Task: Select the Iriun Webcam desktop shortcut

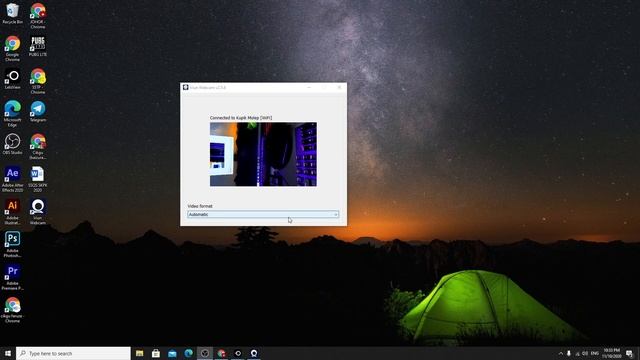Action: 38,212
